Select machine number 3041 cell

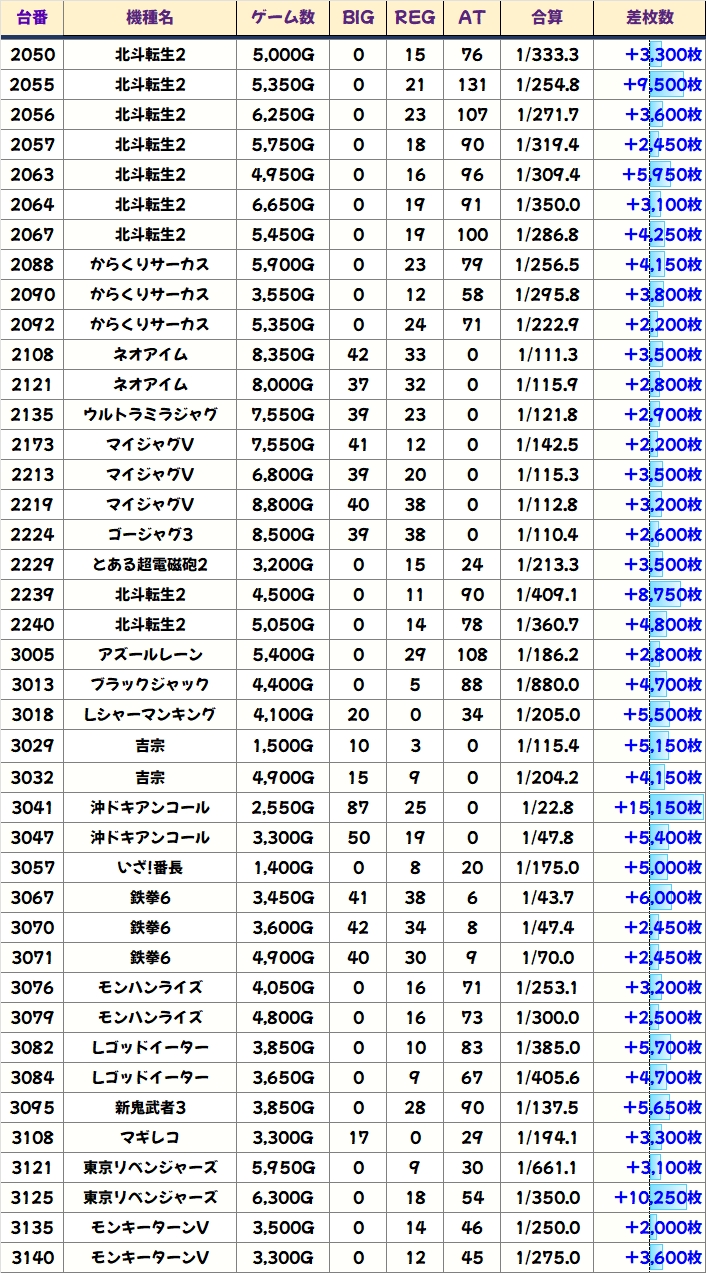[32, 807]
